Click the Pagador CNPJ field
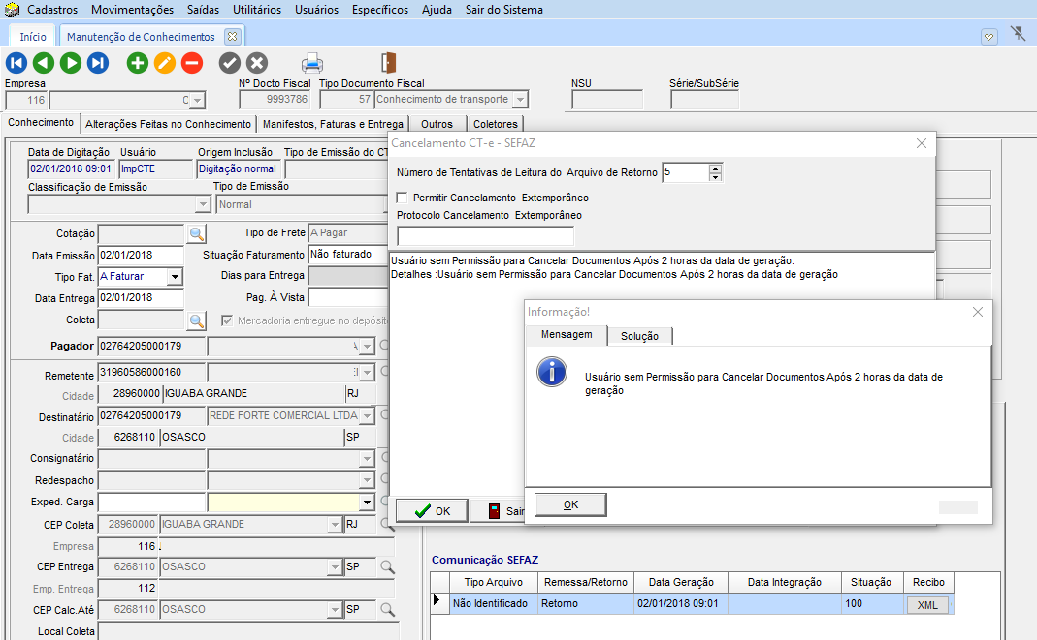 click(x=151, y=346)
